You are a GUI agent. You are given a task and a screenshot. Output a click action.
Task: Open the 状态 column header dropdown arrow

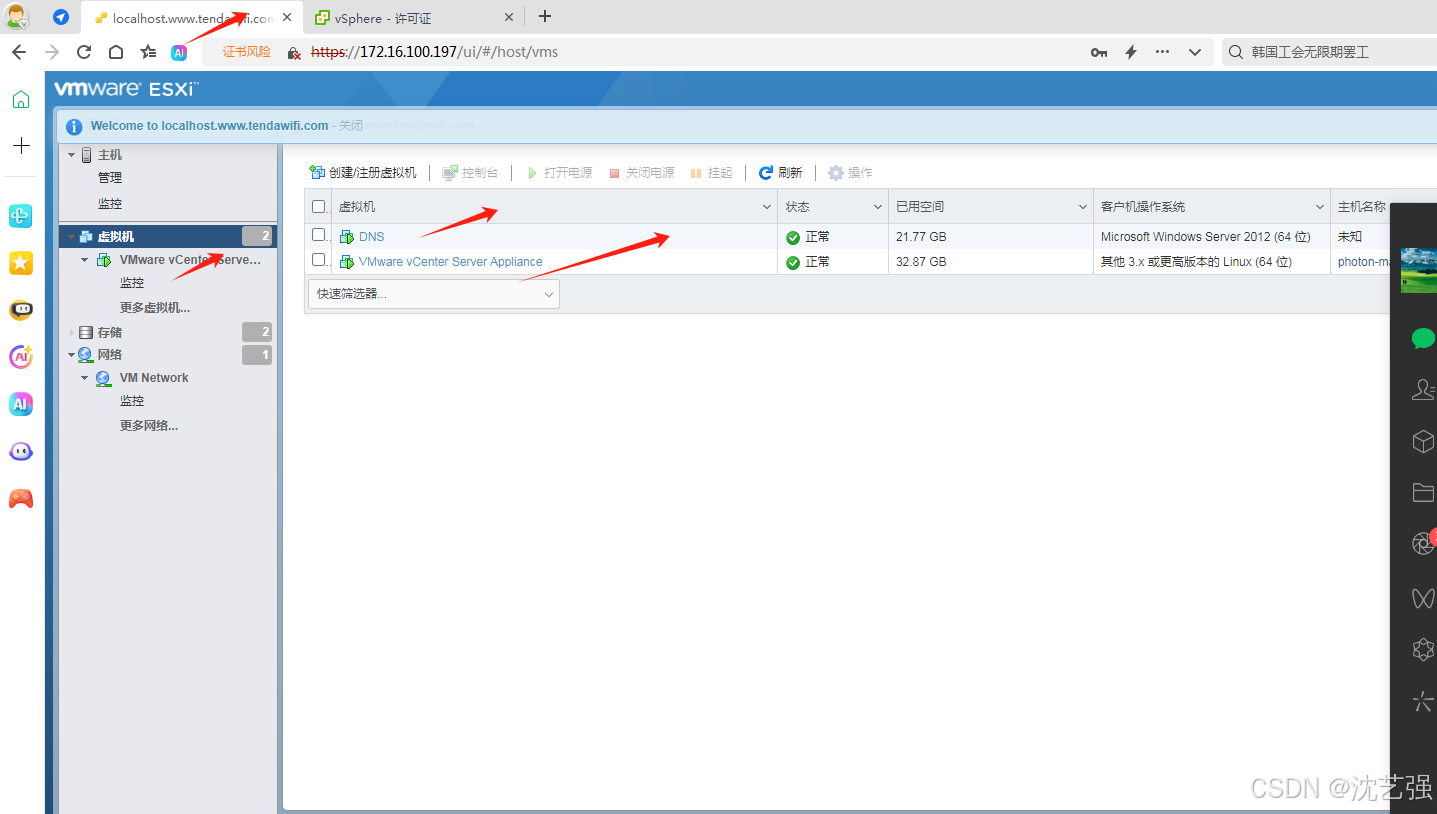tap(878, 207)
